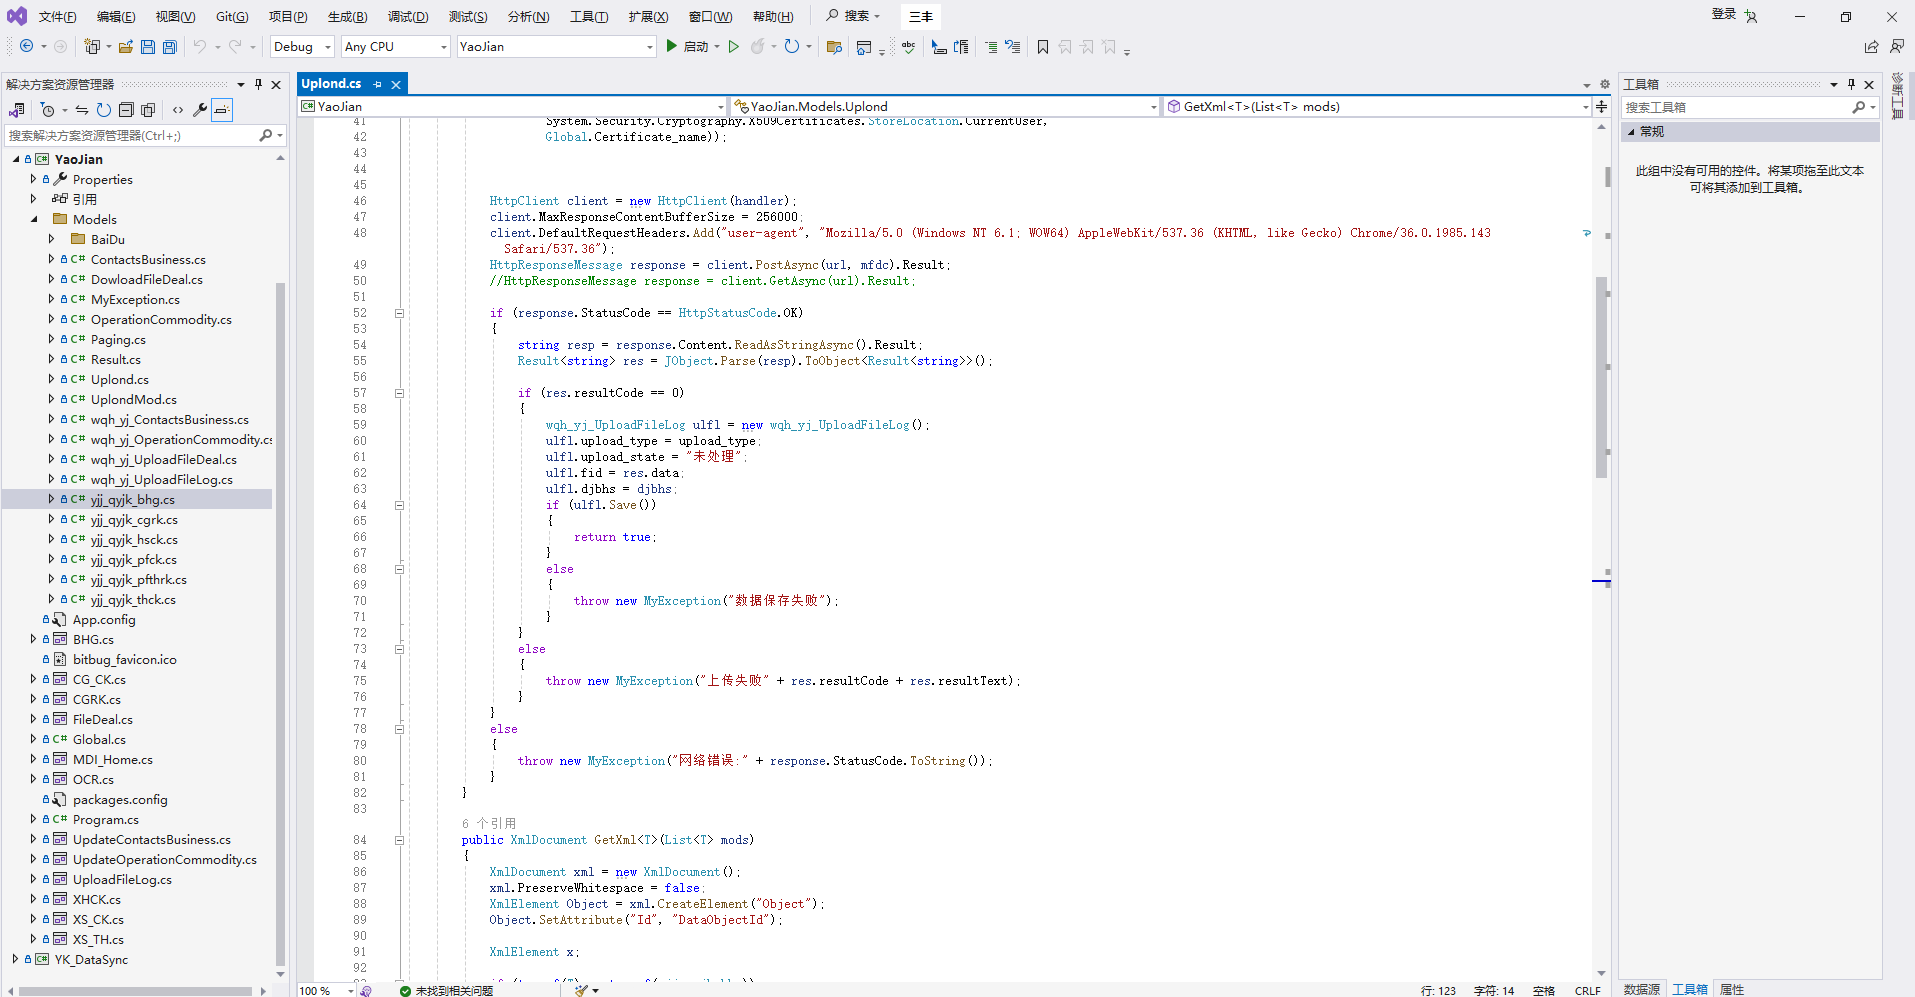Collapse the GetXml method outline at line 84
Screen dimensions: 1915x997
point(399,840)
